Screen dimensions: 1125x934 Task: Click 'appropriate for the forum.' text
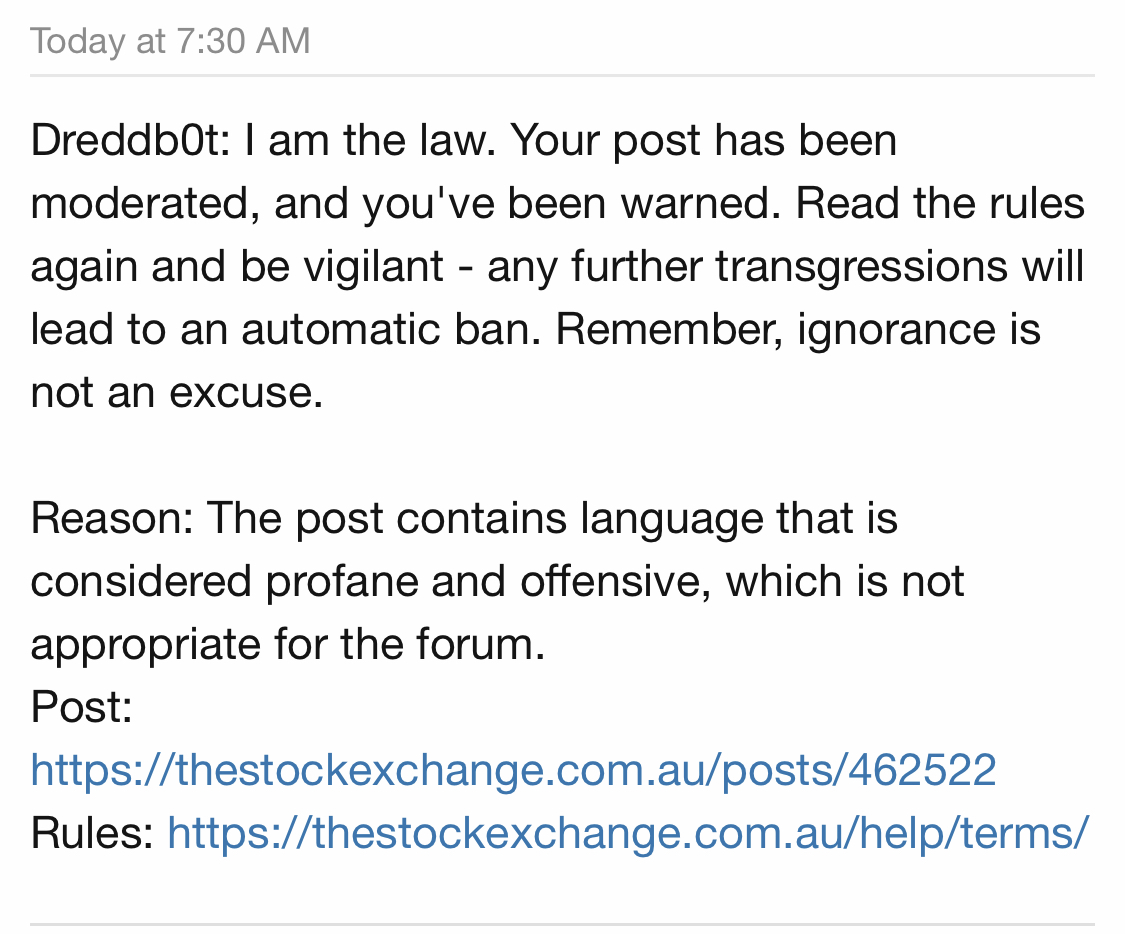point(288,644)
